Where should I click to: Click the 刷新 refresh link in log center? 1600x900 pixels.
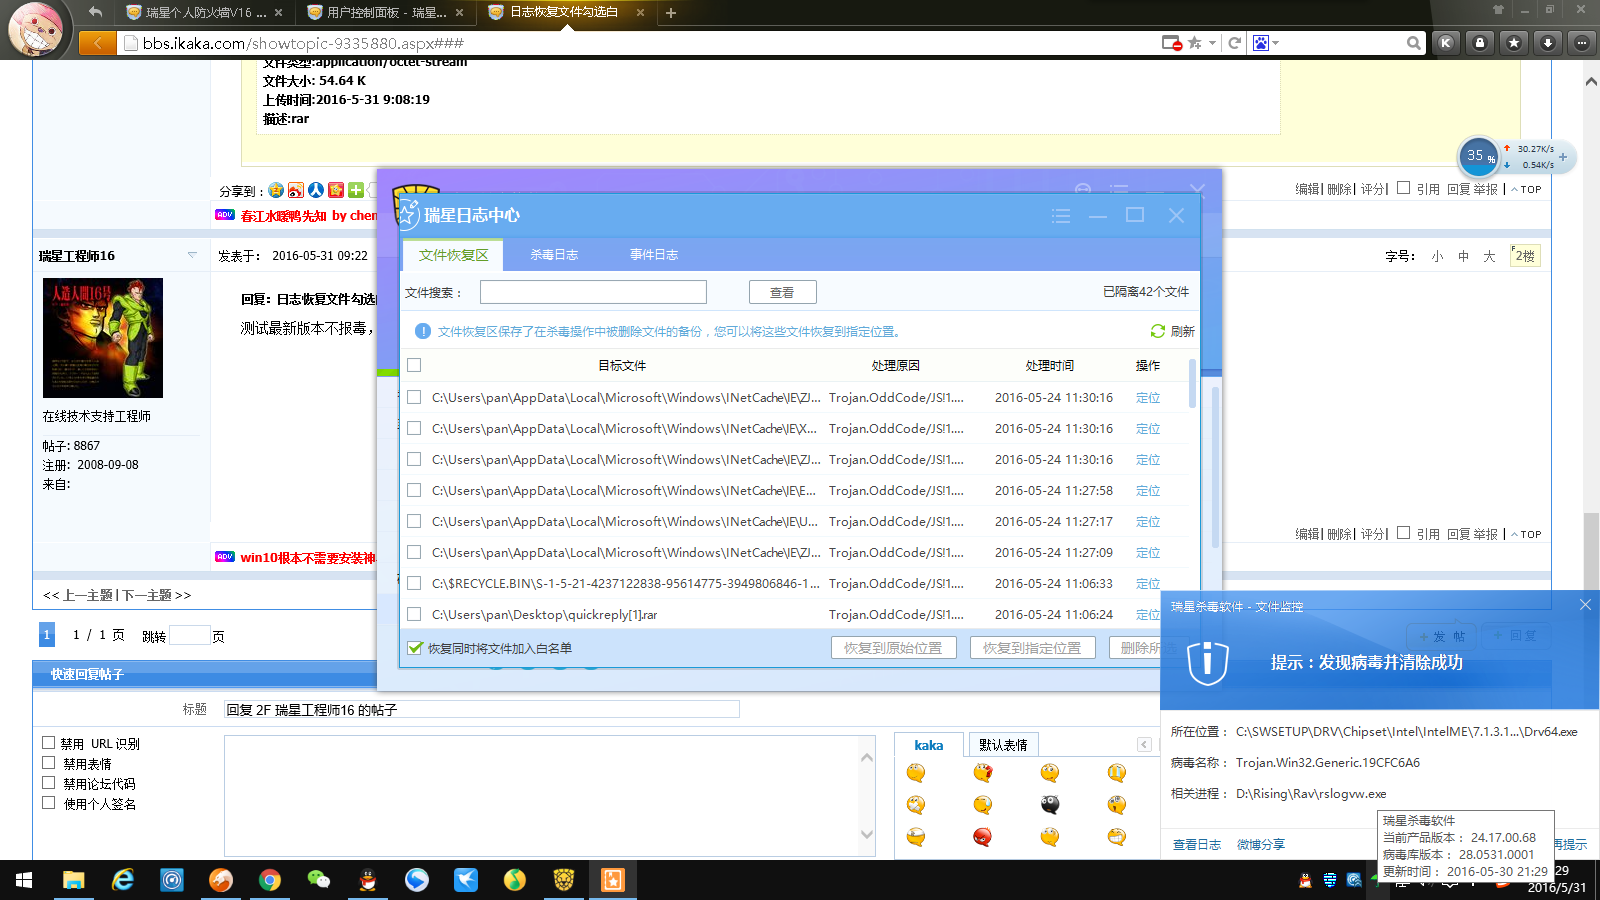1173,331
